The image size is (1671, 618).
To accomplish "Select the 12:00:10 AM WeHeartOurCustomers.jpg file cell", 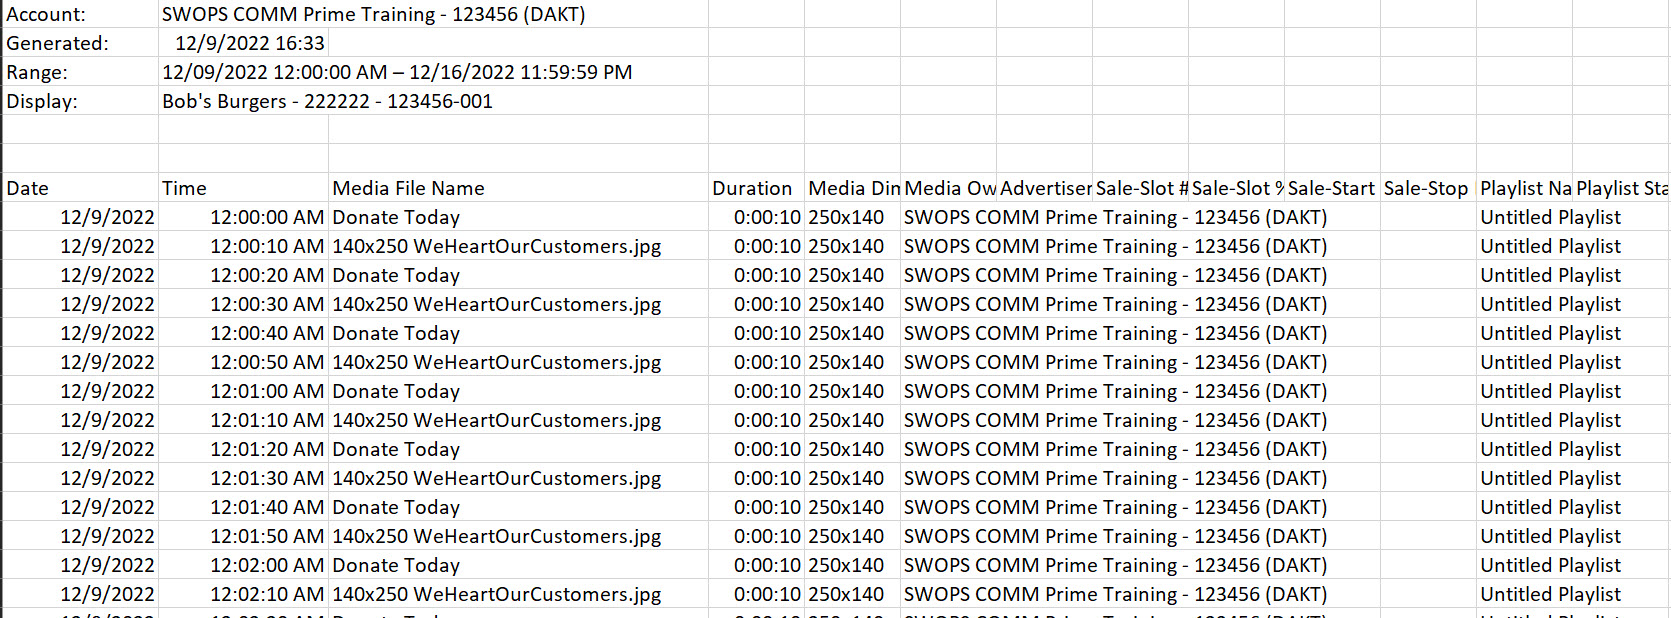I will 496,247.
